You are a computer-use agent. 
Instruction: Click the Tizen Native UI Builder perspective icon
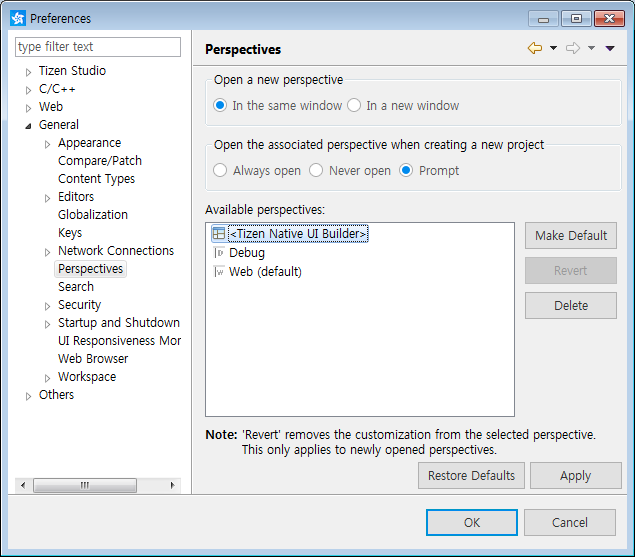[219, 234]
